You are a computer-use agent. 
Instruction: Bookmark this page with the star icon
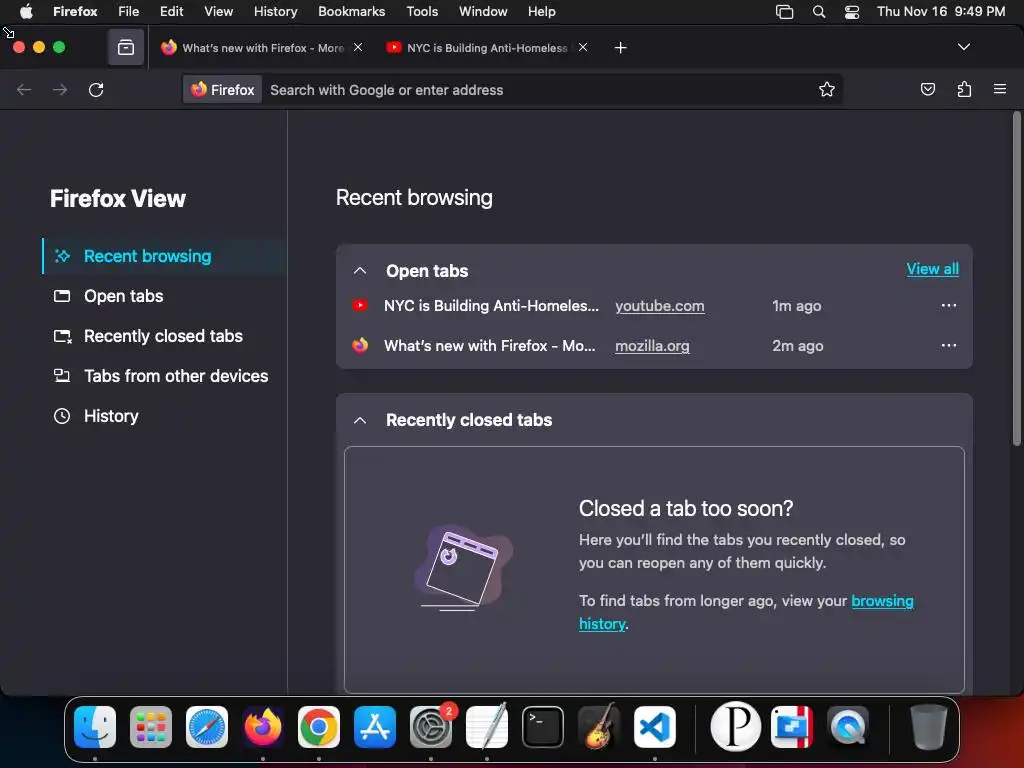(x=827, y=89)
